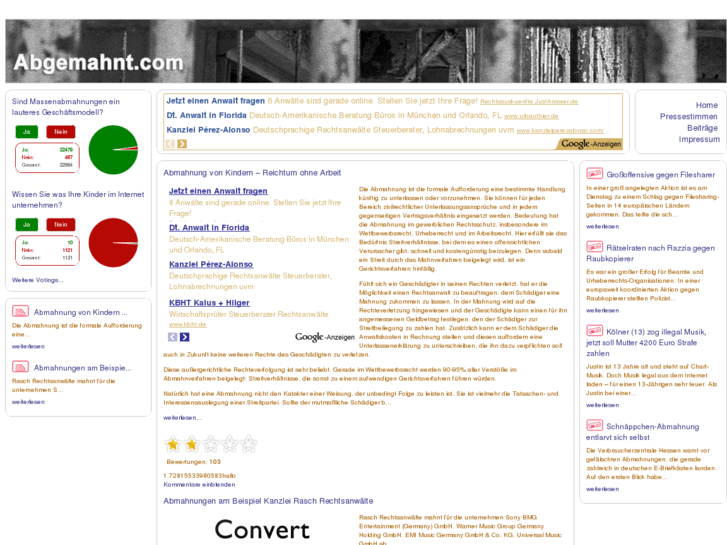Click weiterlesen under Großoffensive gegen Filesharer
Image resolution: width=727 pixels, height=545 pixels.
point(602,226)
